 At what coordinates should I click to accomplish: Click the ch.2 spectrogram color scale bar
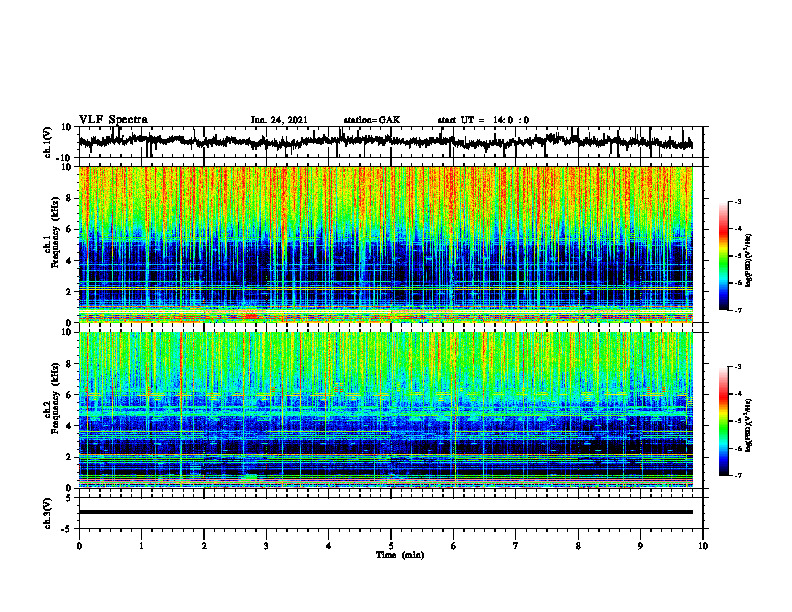(x=724, y=421)
